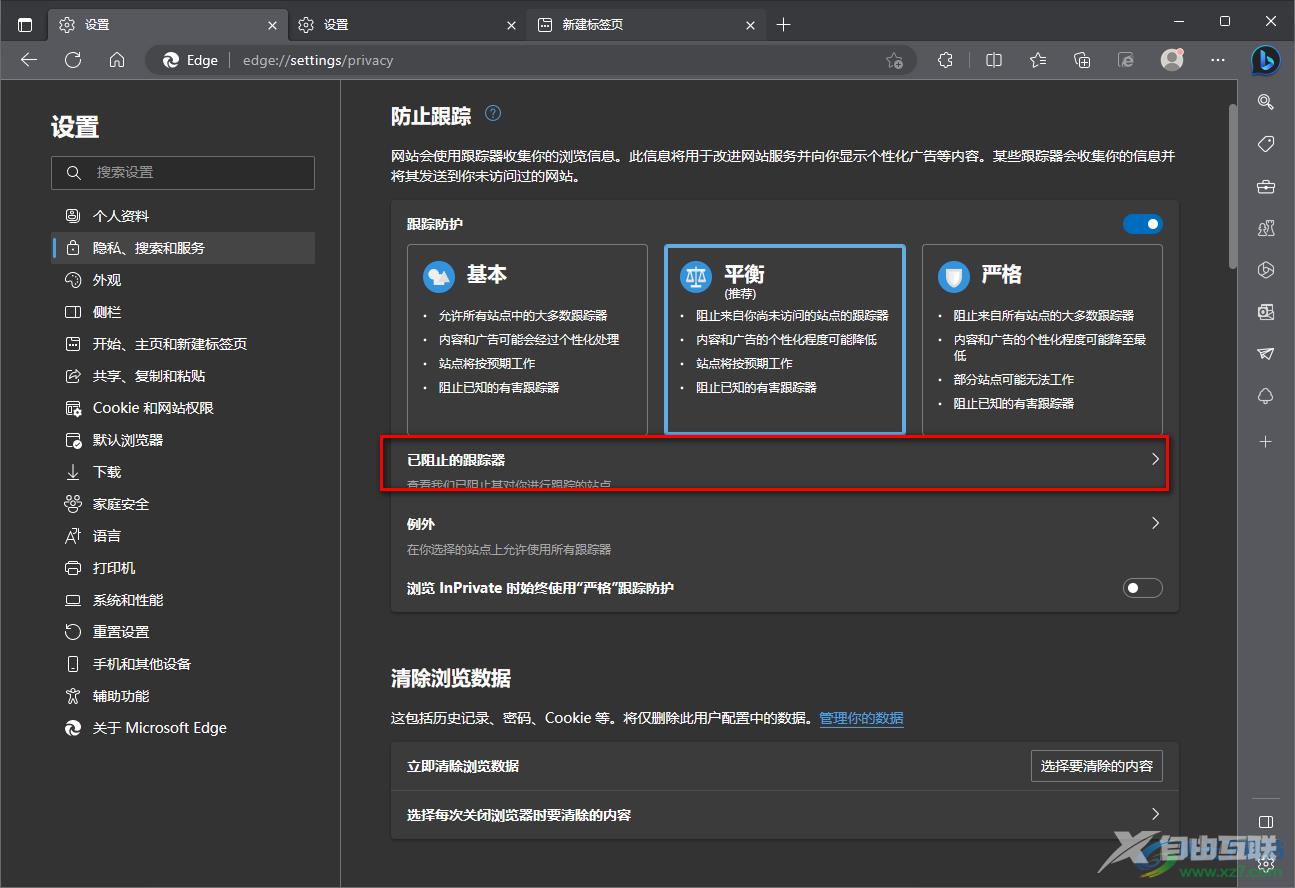Open the sidebar Outlook icon

pos(1266,312)
